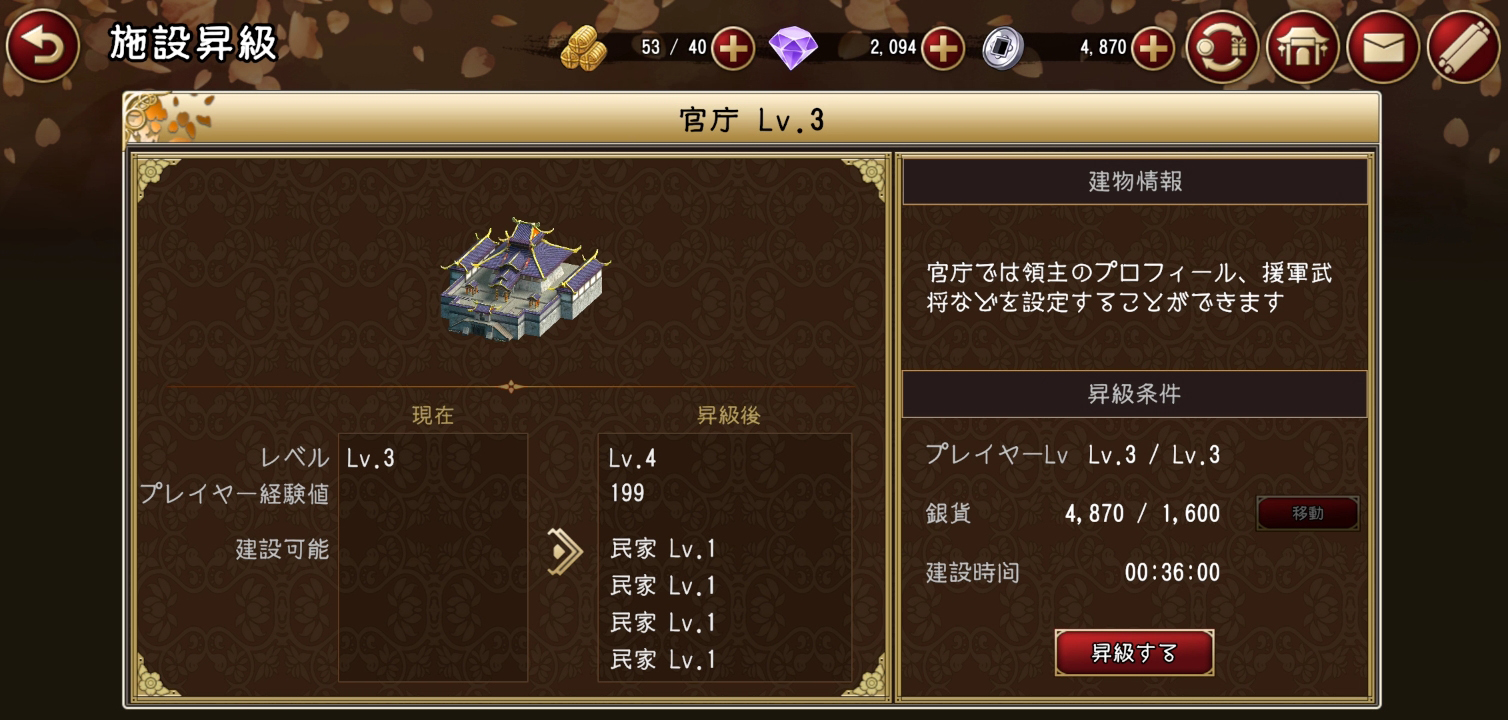
Task: Click the 昇級する upgrade button
Action: (1134, 653)
